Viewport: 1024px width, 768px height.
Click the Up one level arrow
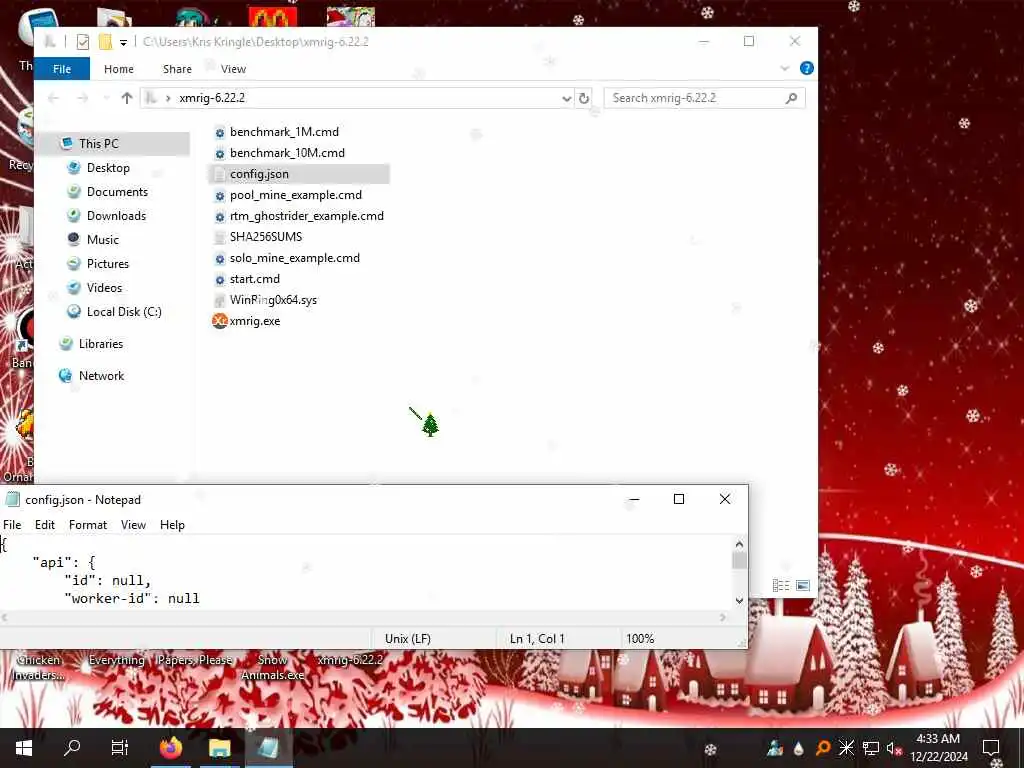[x=127, y=98]
